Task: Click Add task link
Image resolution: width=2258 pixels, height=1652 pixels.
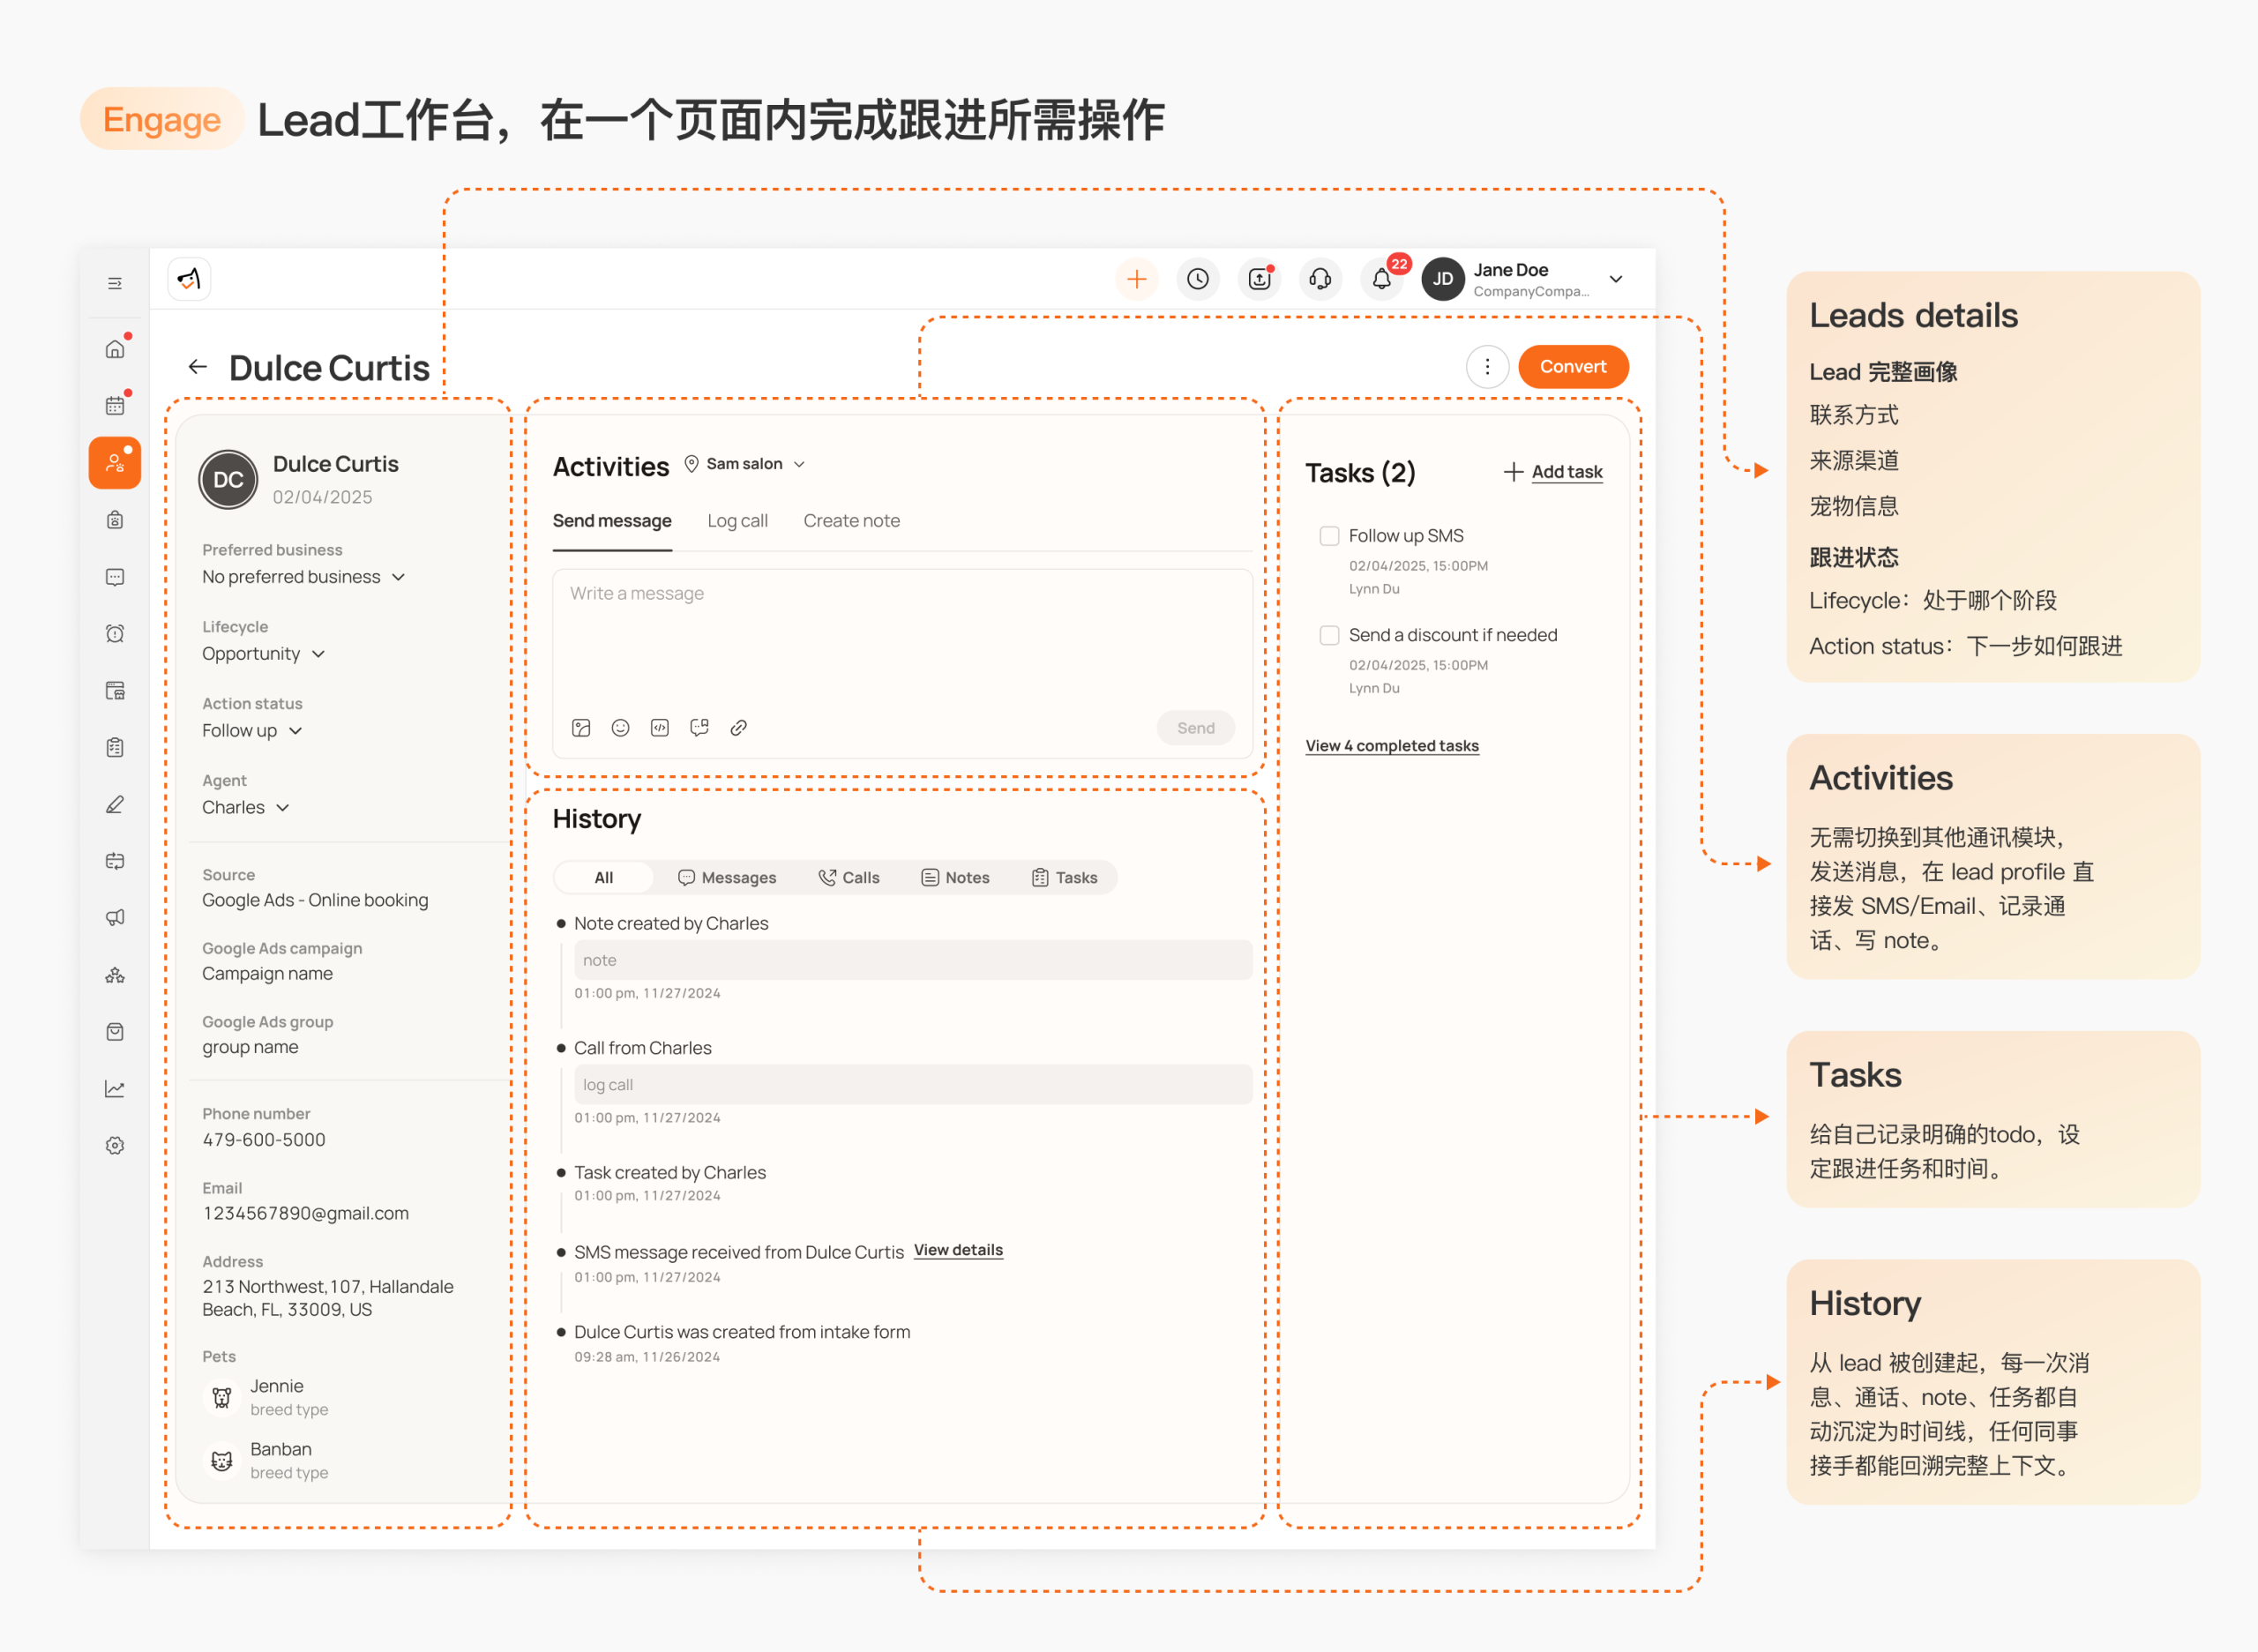Action: tap(1554, 472)
